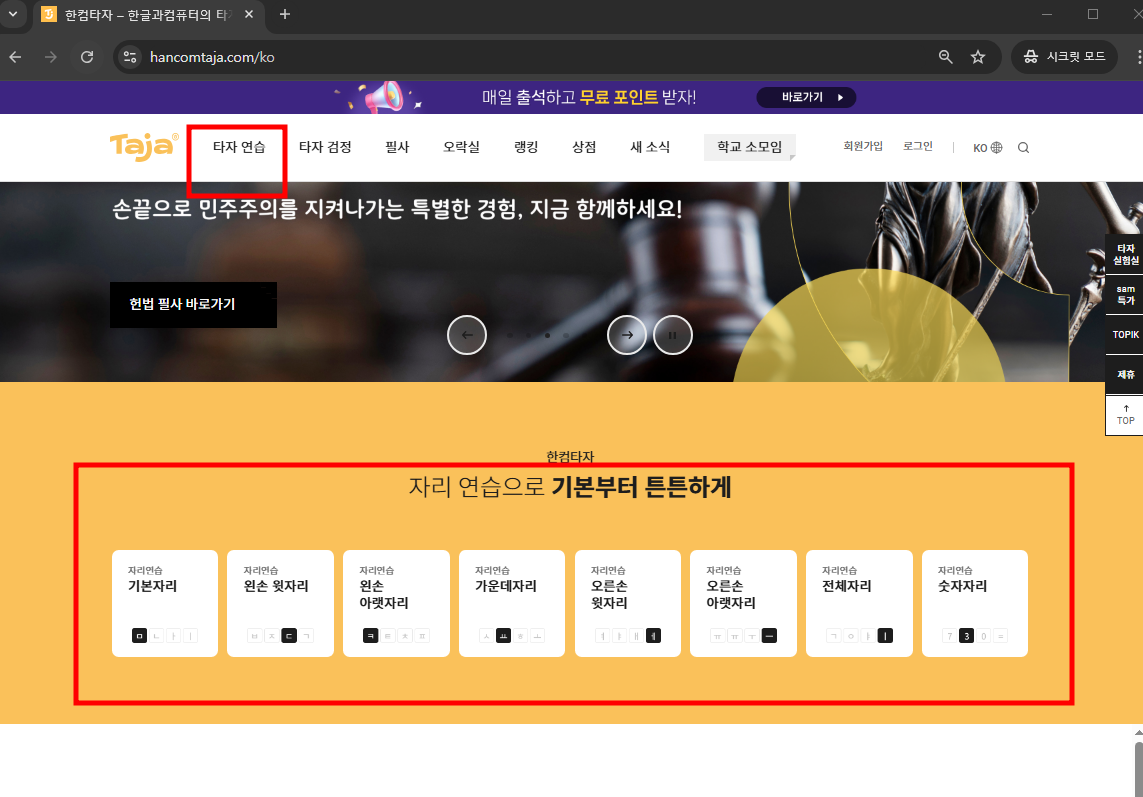Click the 바로가기 banner button
This screenshot has height=797, width=1143.
pyautogui.click(x=806, y=97)
